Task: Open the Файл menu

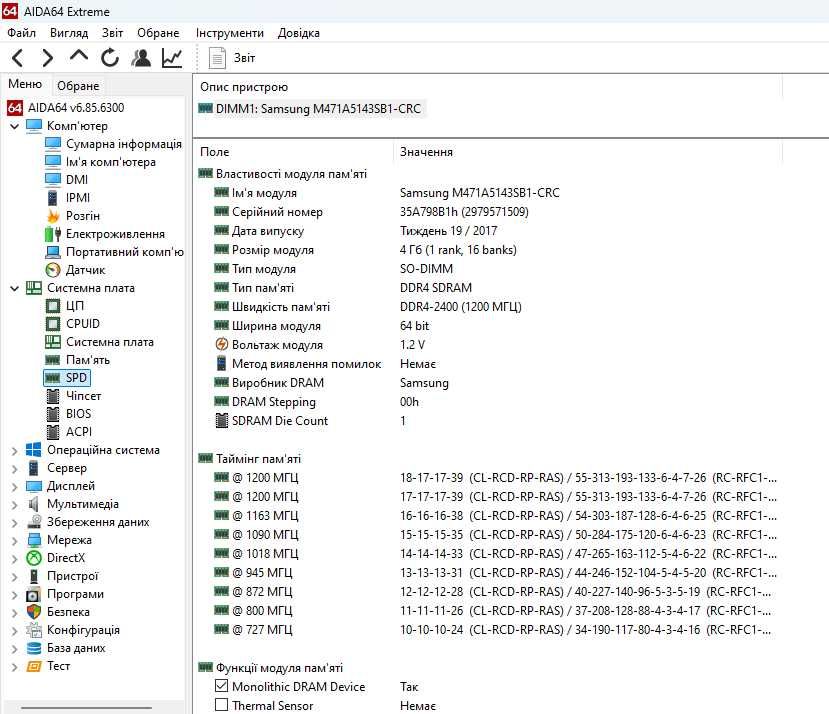Action: 22,33
